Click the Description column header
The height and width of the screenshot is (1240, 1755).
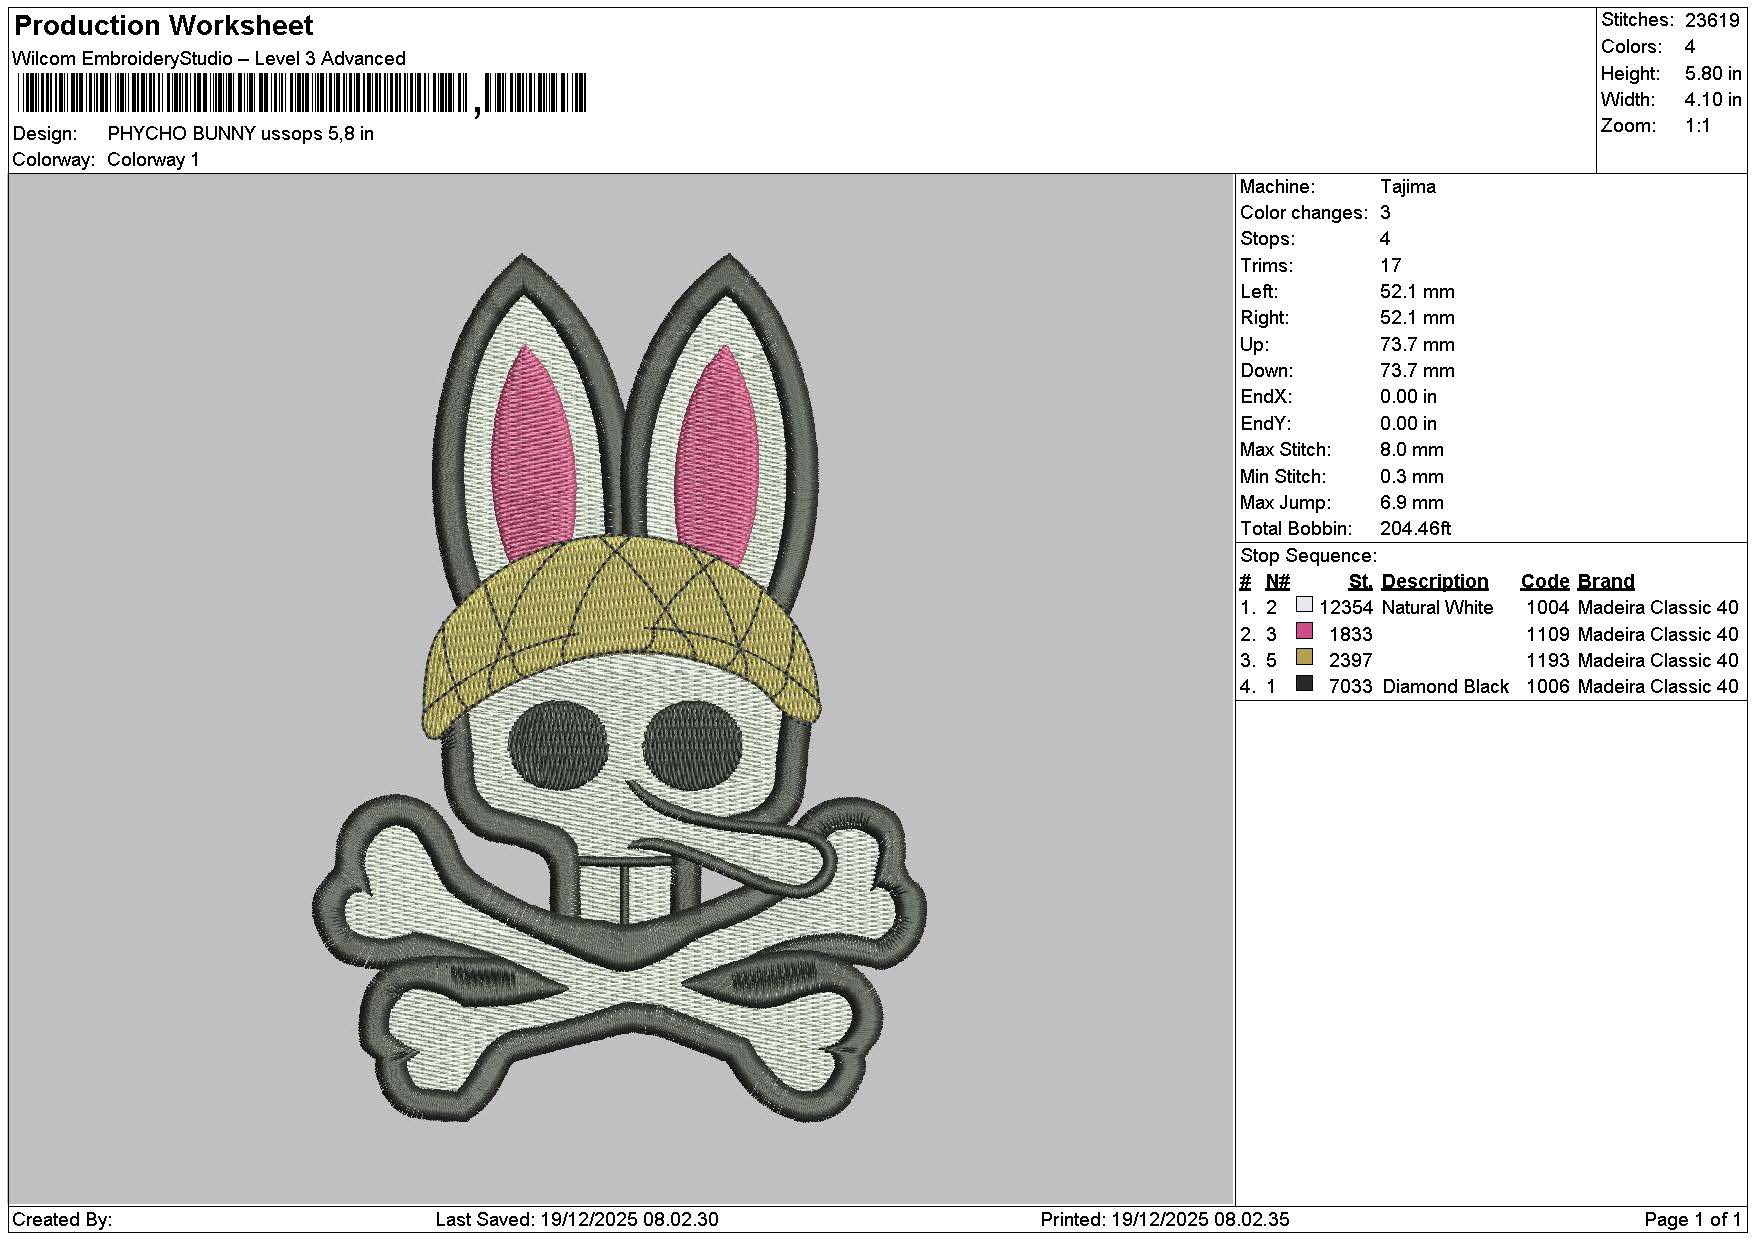pyautogui.click(x=1435, y=581)
